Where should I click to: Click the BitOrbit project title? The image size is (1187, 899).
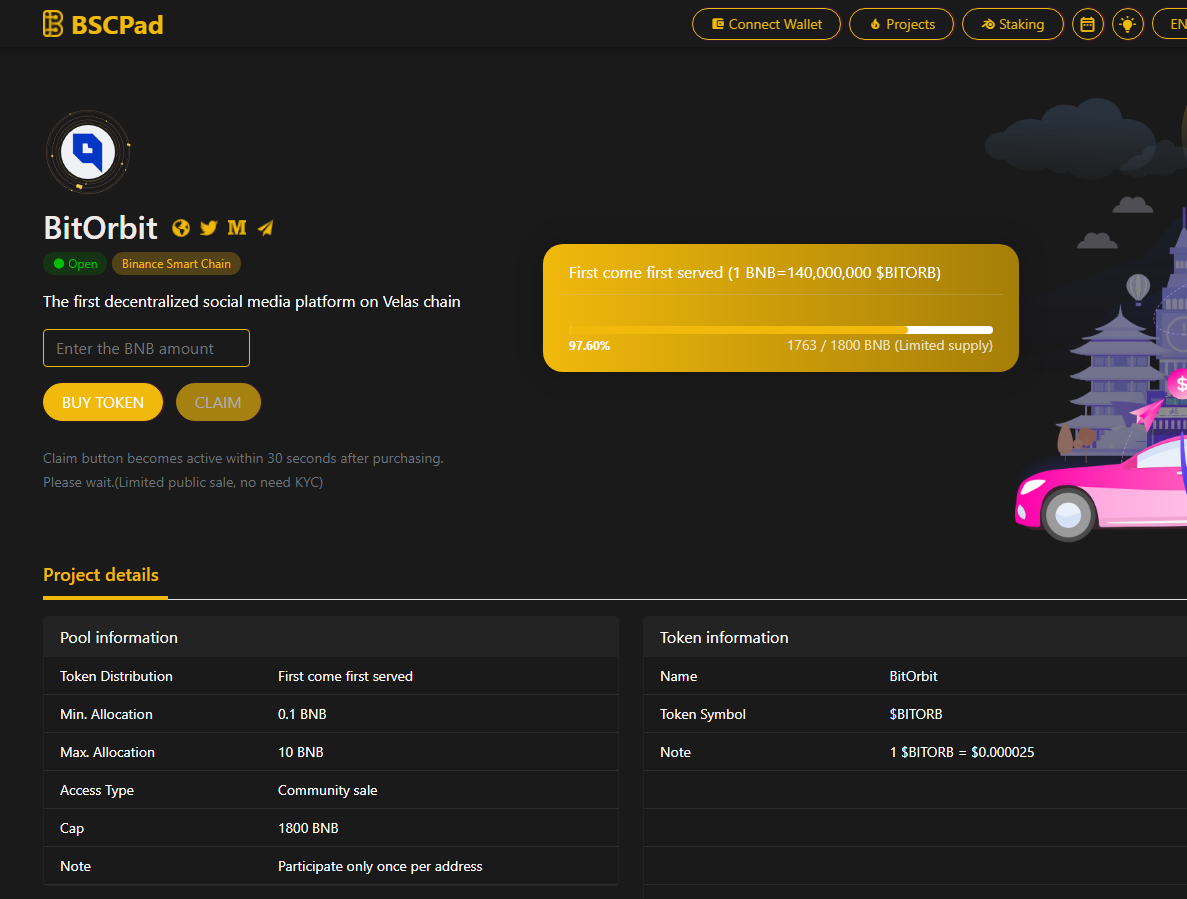pos(101,228)
